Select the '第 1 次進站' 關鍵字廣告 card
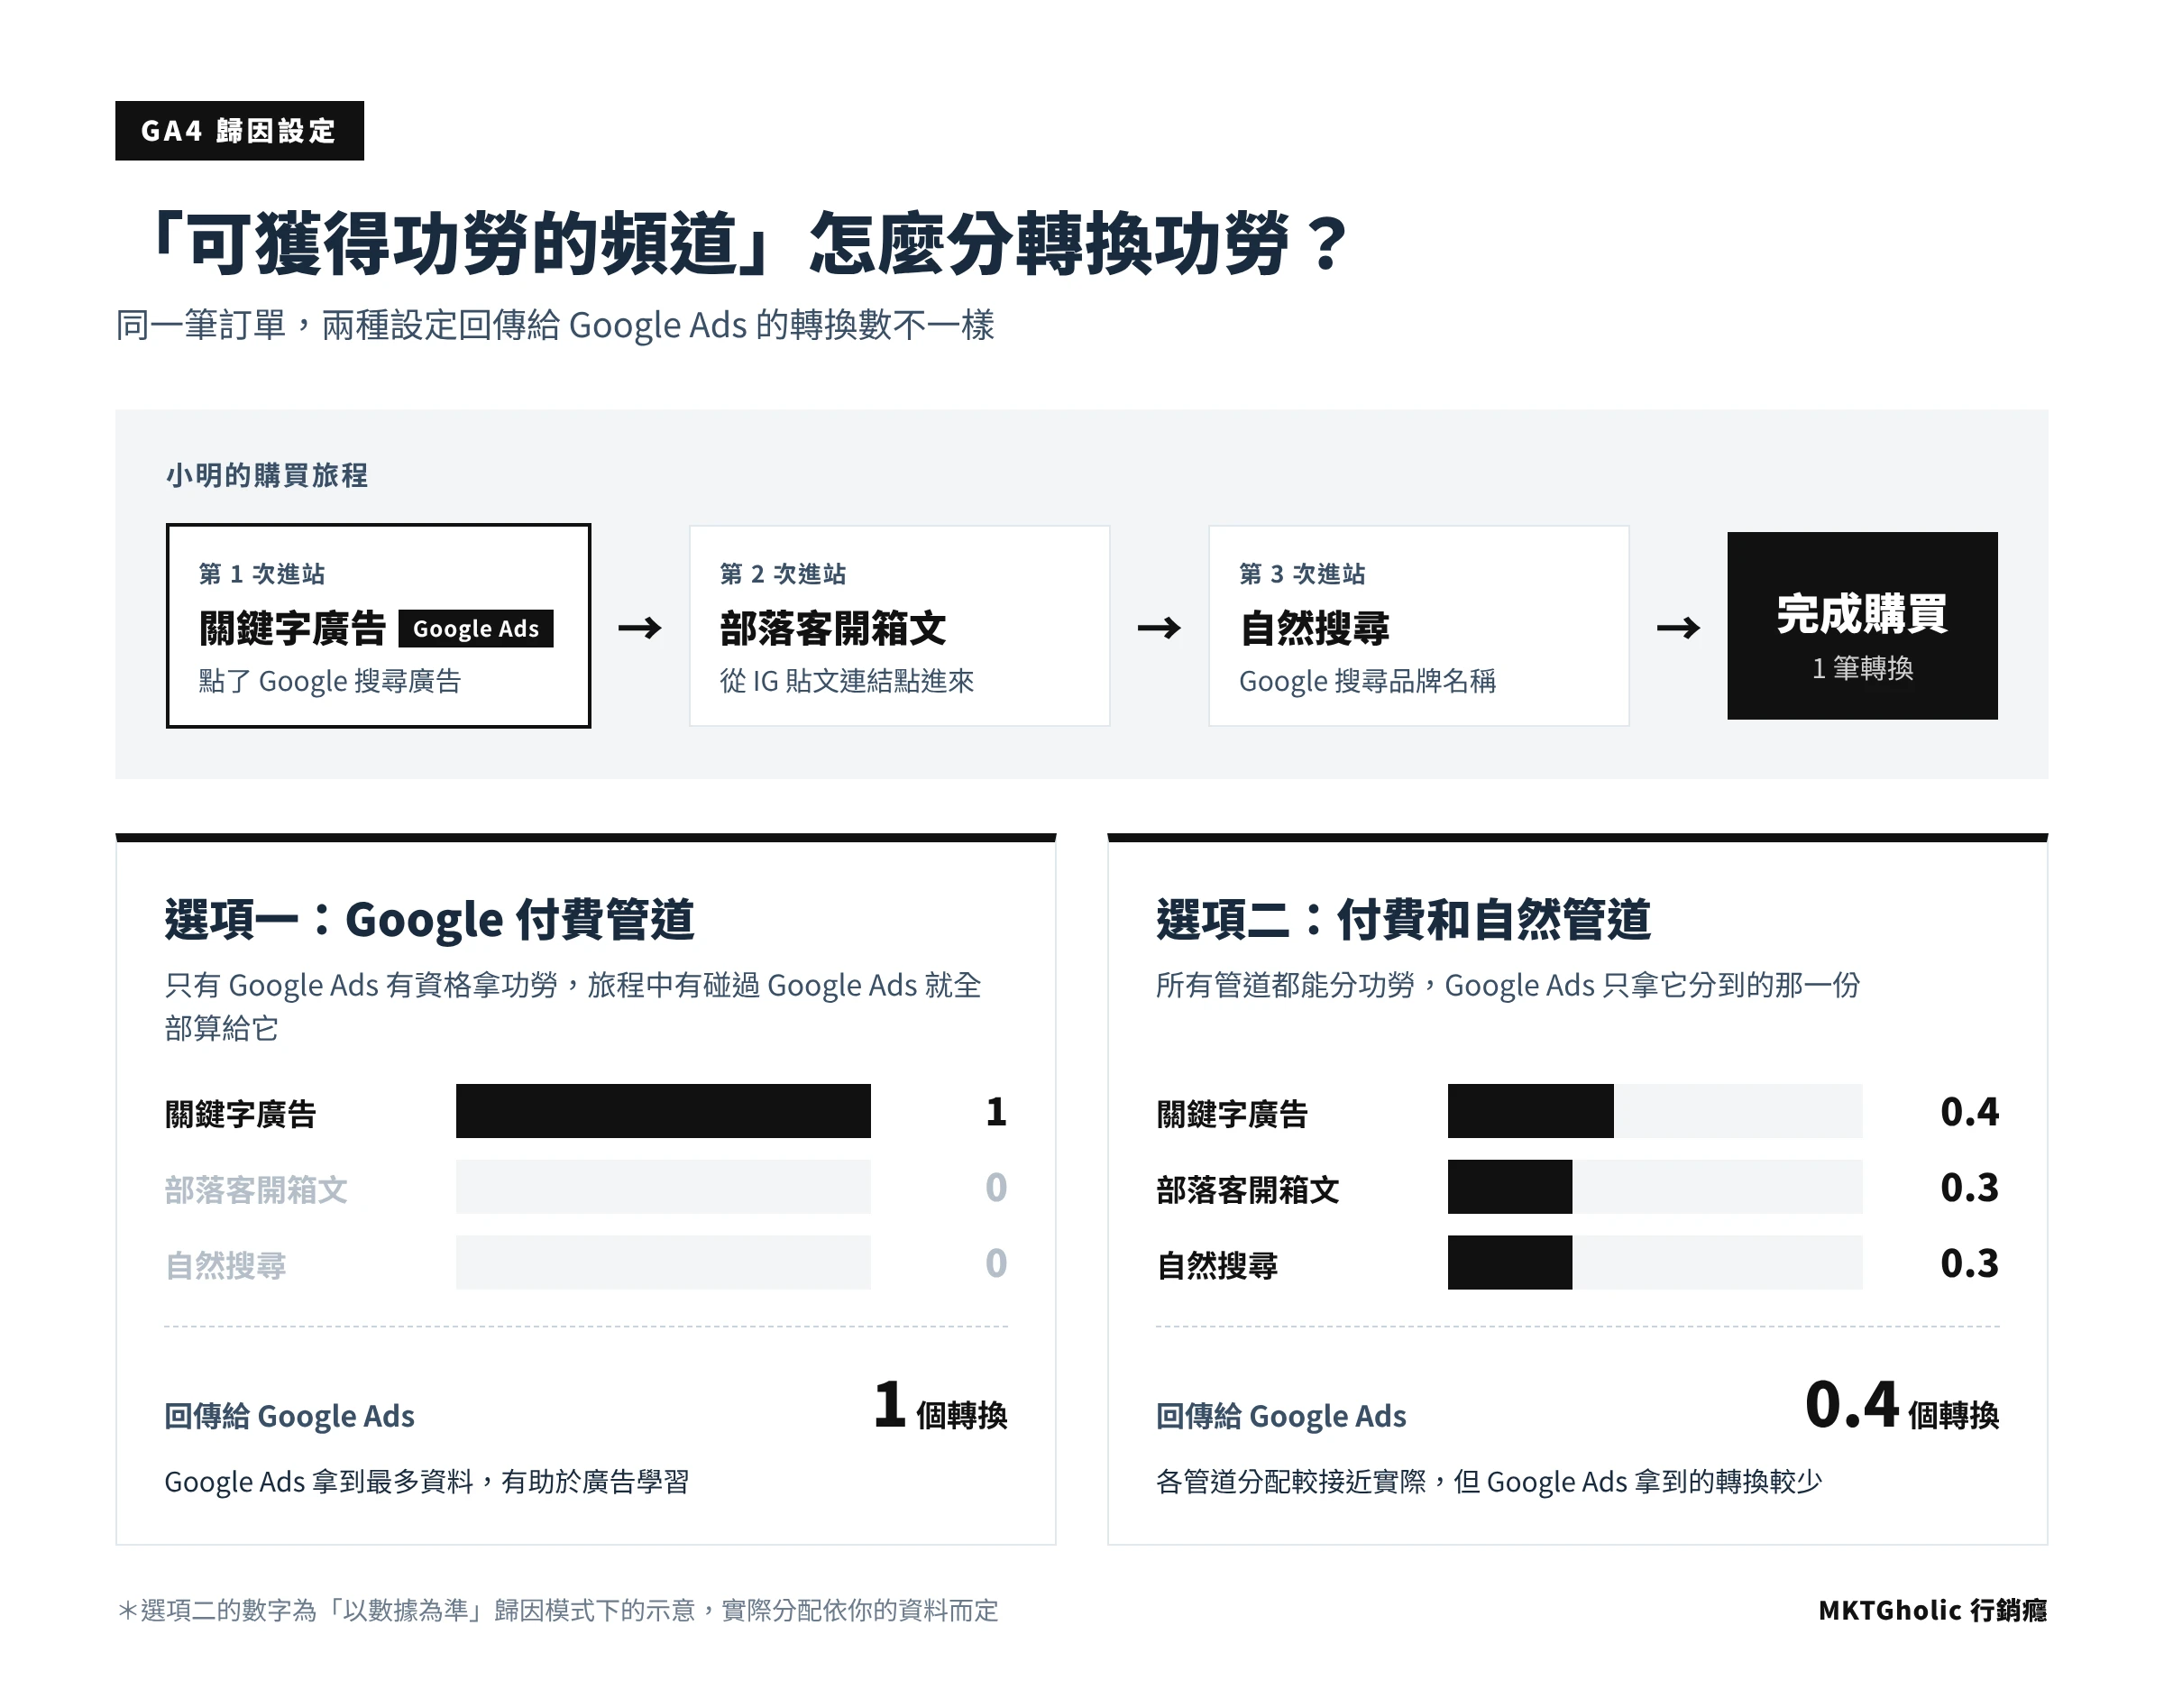2164x1708 pixels. (378, 626)
